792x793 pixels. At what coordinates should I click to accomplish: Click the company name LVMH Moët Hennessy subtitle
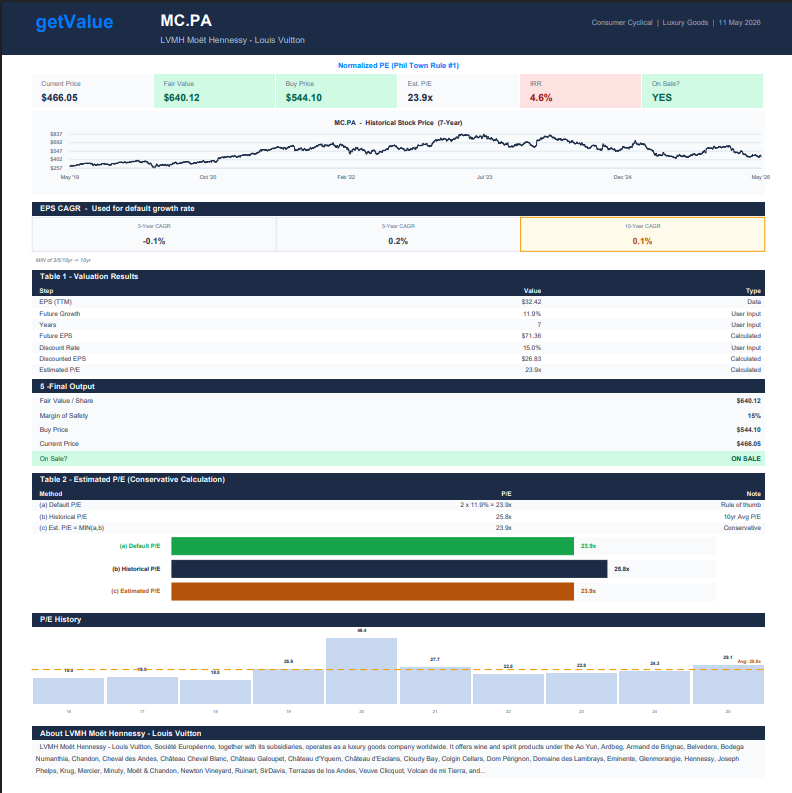click(232, 40)
